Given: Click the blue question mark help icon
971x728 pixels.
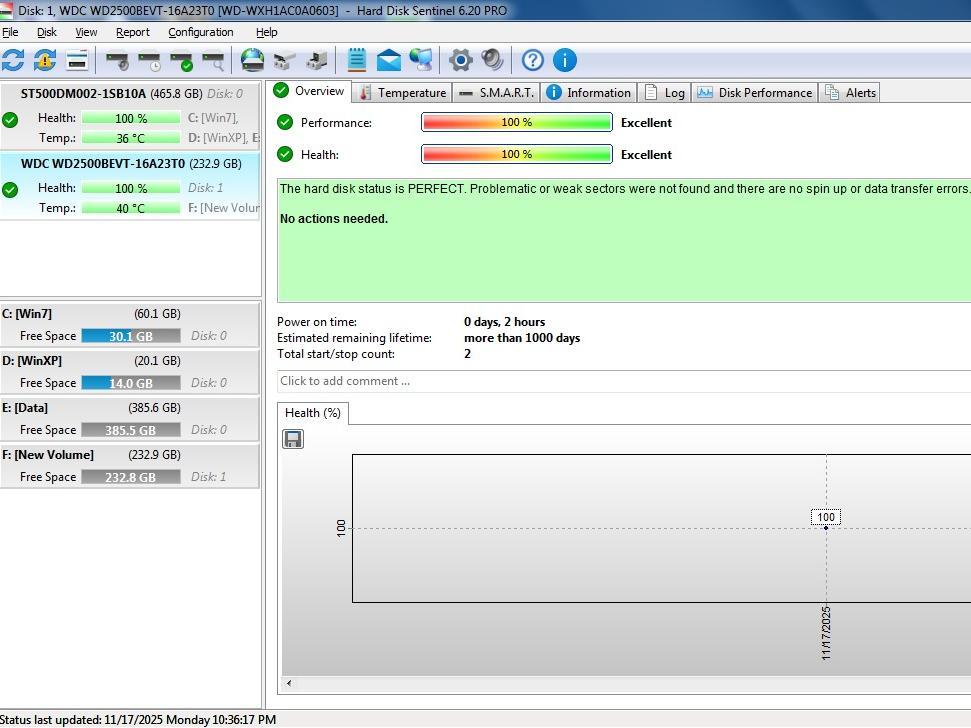Looking at the screenshot, I should click(533, 60).
